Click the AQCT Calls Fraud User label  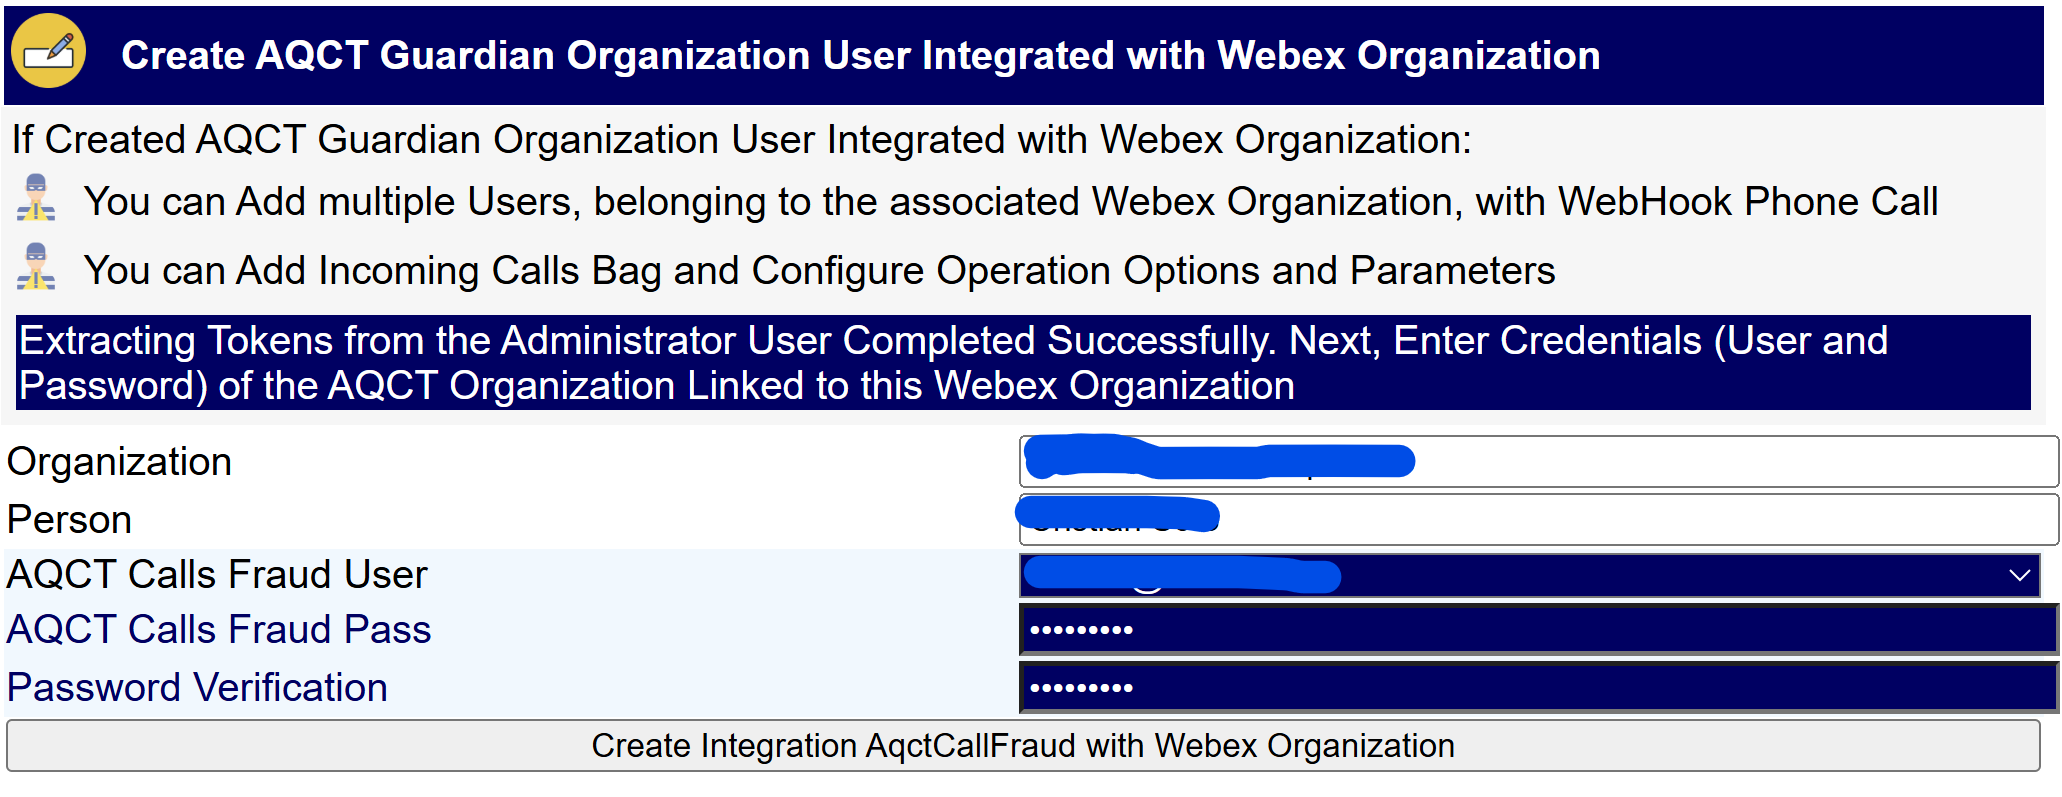(217, 575)
